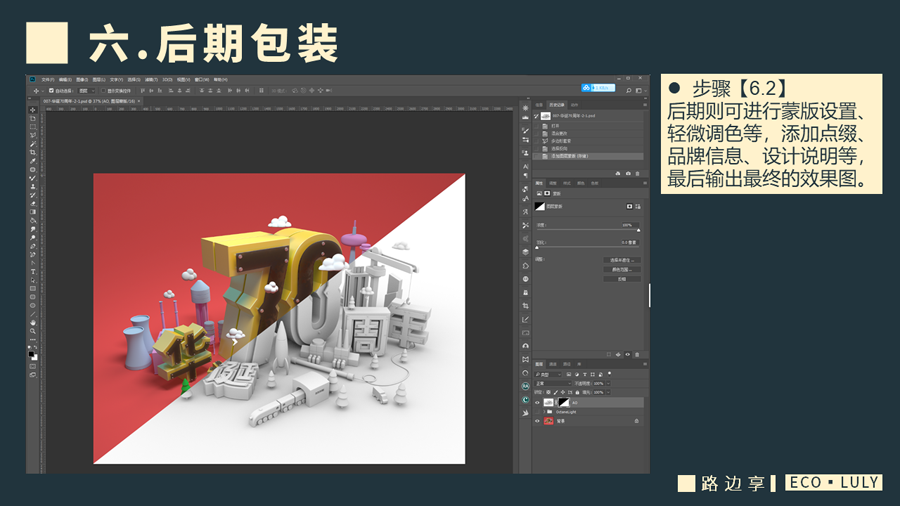Image resolution: width=900 pixels, height=506 pixels.
Task: Click the 反相 (Invert) mask button
Action: (622, 279)
